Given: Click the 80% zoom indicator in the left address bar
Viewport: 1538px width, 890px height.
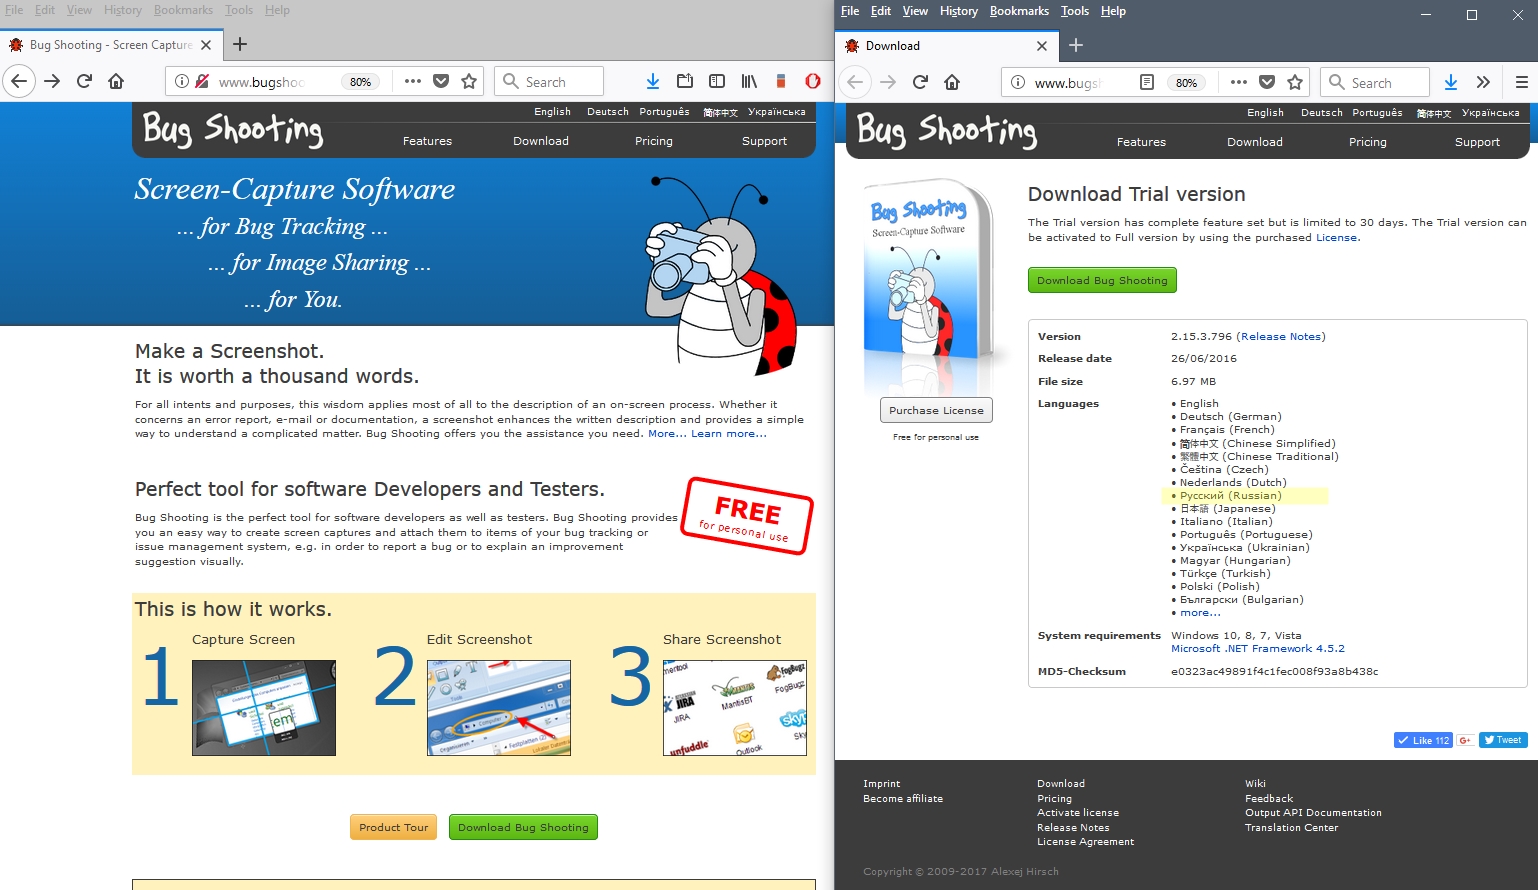Looking at the screenshot, I should [361, 82].
